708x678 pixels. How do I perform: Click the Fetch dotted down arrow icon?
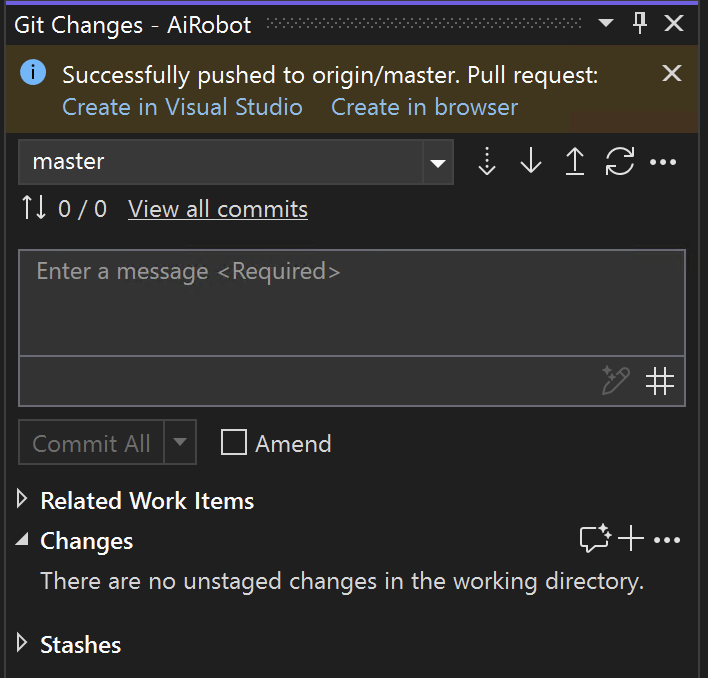[x=487, y=161]
